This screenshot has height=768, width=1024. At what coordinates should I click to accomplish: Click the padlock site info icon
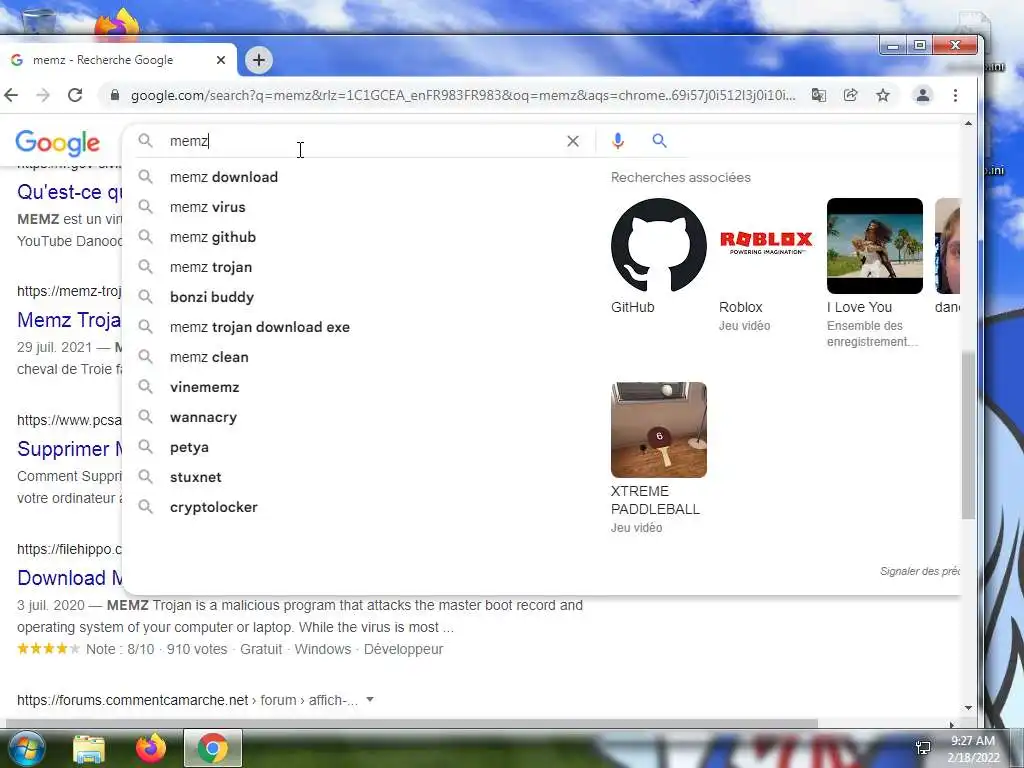pos(115,95)
